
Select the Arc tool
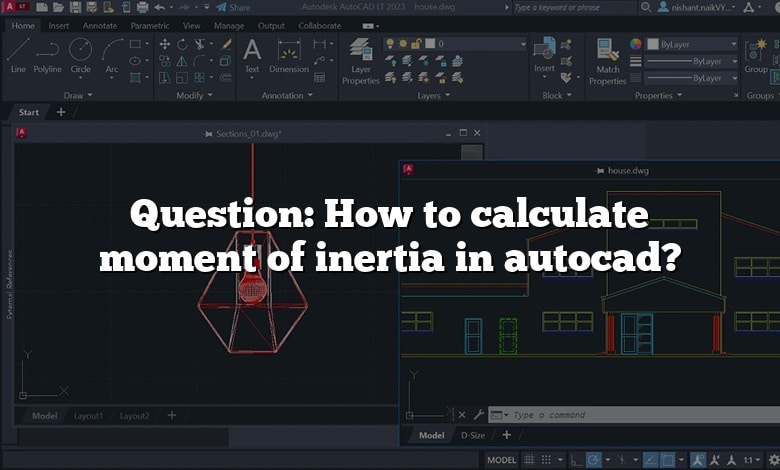(112, 55)
